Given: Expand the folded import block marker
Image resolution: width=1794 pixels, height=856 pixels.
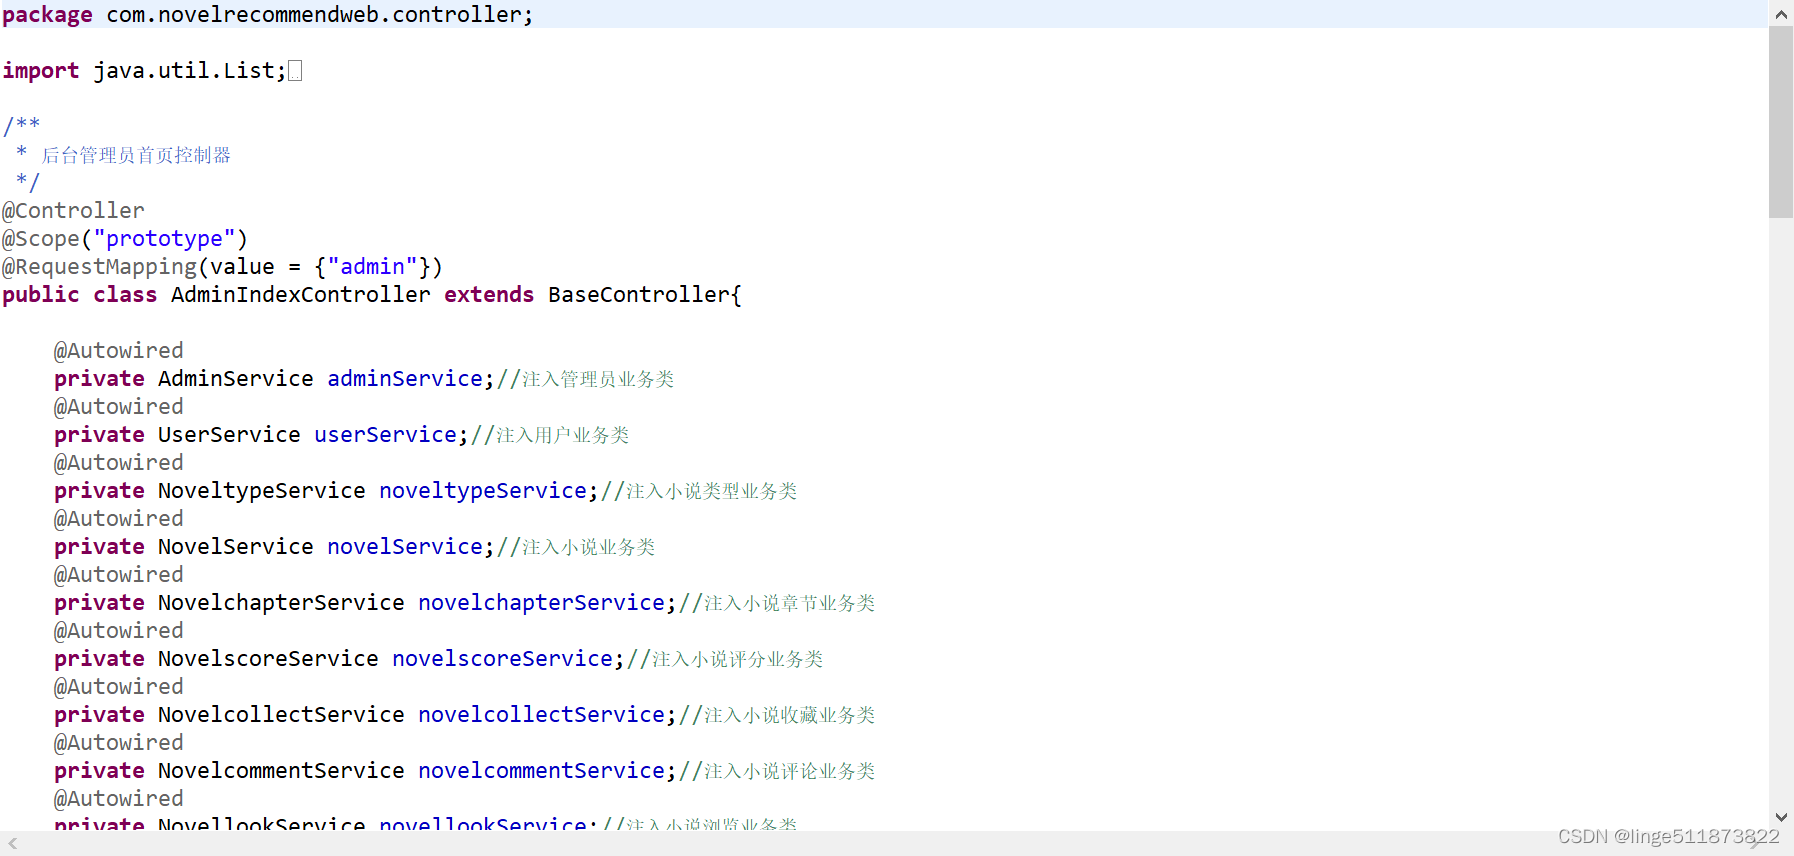Looking at the screenshot, I should click(295, 71).
